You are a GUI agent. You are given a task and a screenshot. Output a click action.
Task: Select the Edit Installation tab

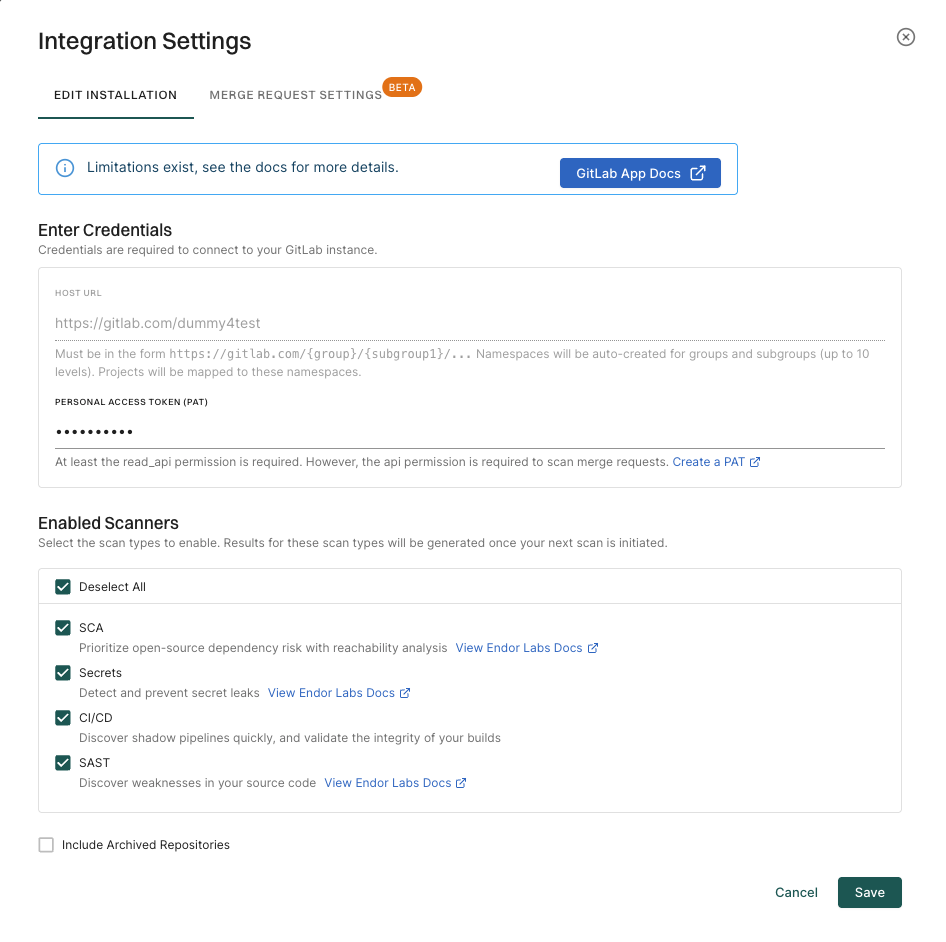tap(115, 94)
